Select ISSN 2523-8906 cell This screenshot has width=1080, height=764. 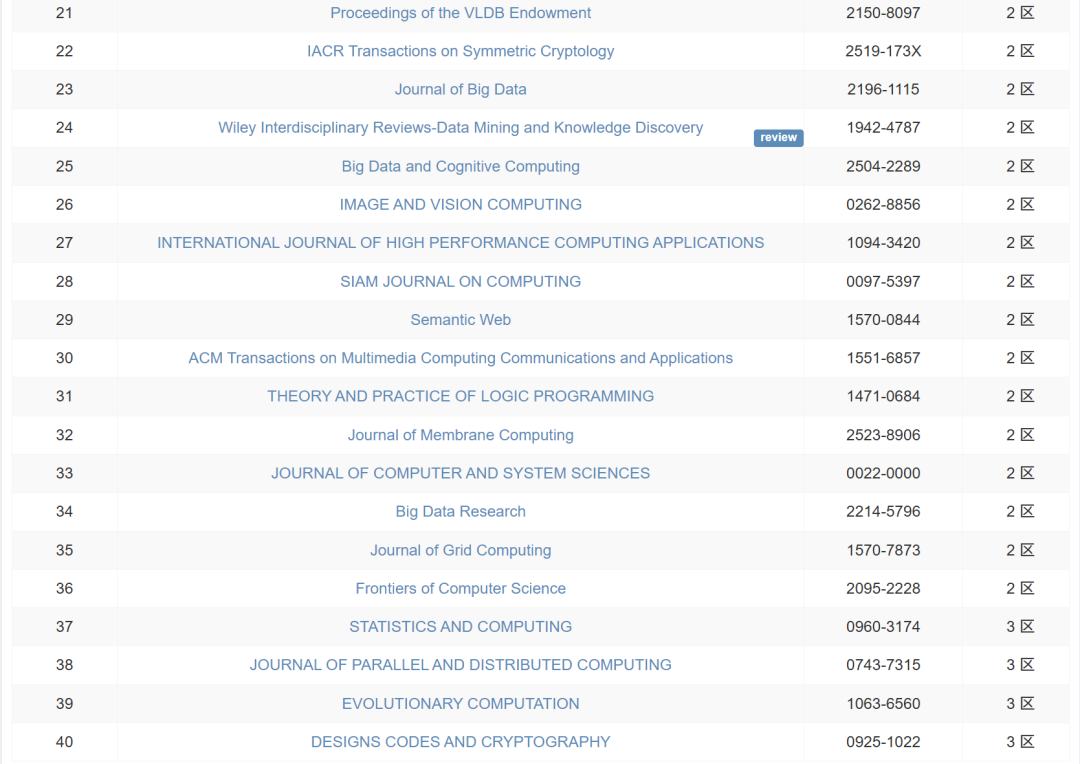(883, 435)
